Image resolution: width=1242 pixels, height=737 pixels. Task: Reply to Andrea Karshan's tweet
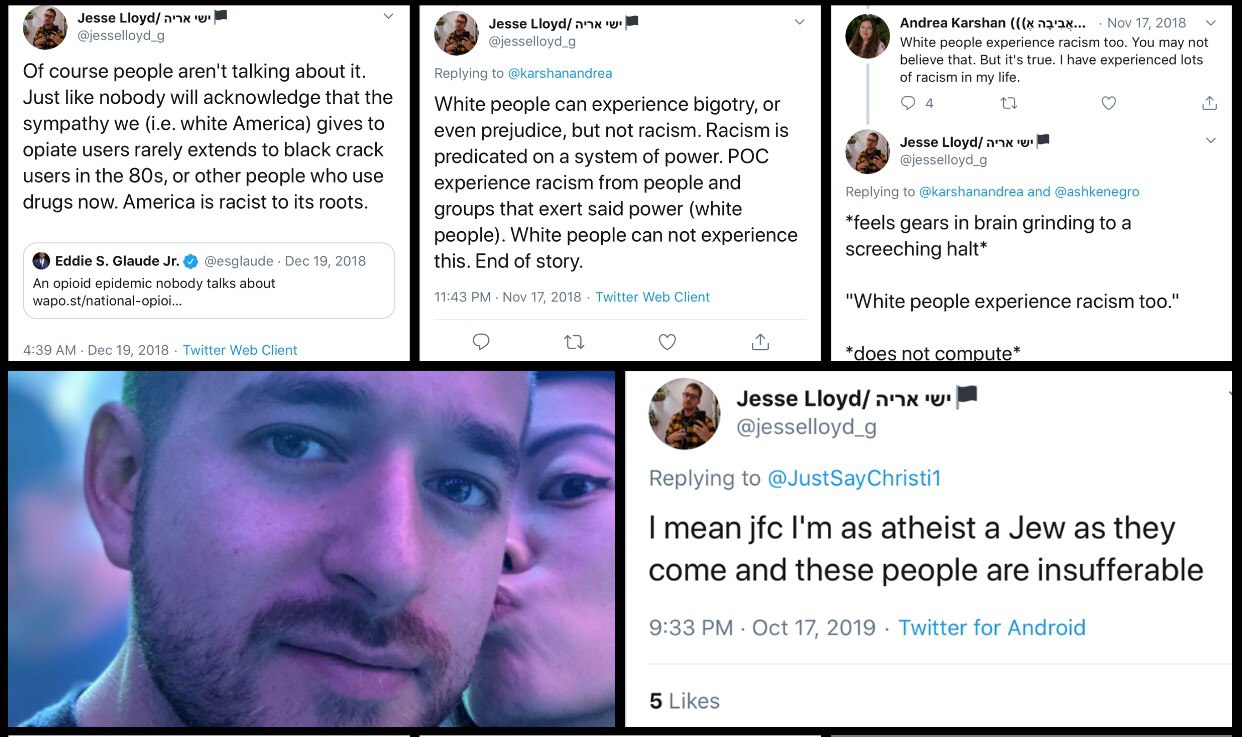pyautogui.click(x=908, y=103)
